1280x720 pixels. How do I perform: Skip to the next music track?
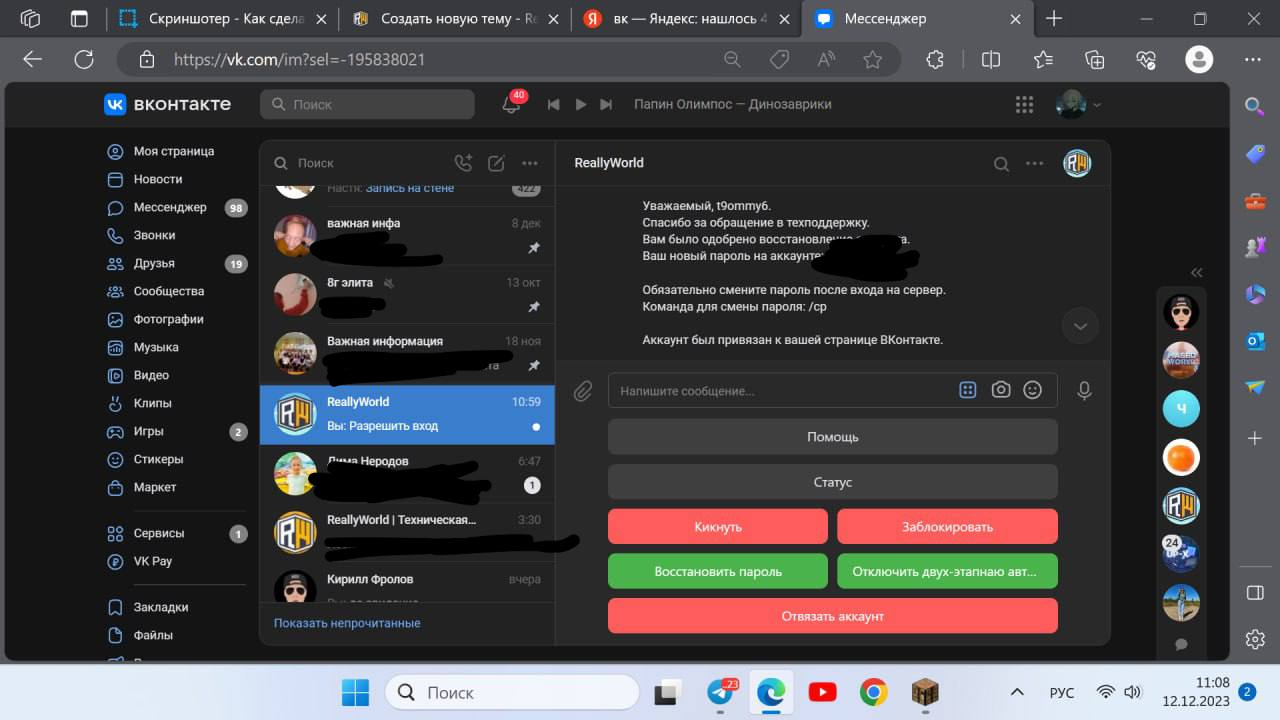tap(606, 104)
